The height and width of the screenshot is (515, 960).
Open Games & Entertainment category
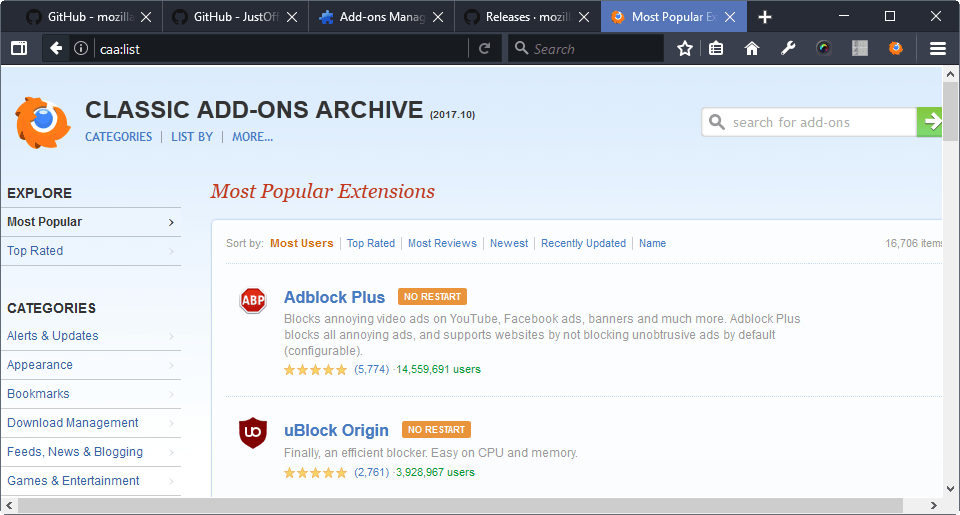(x=91, y=481)
